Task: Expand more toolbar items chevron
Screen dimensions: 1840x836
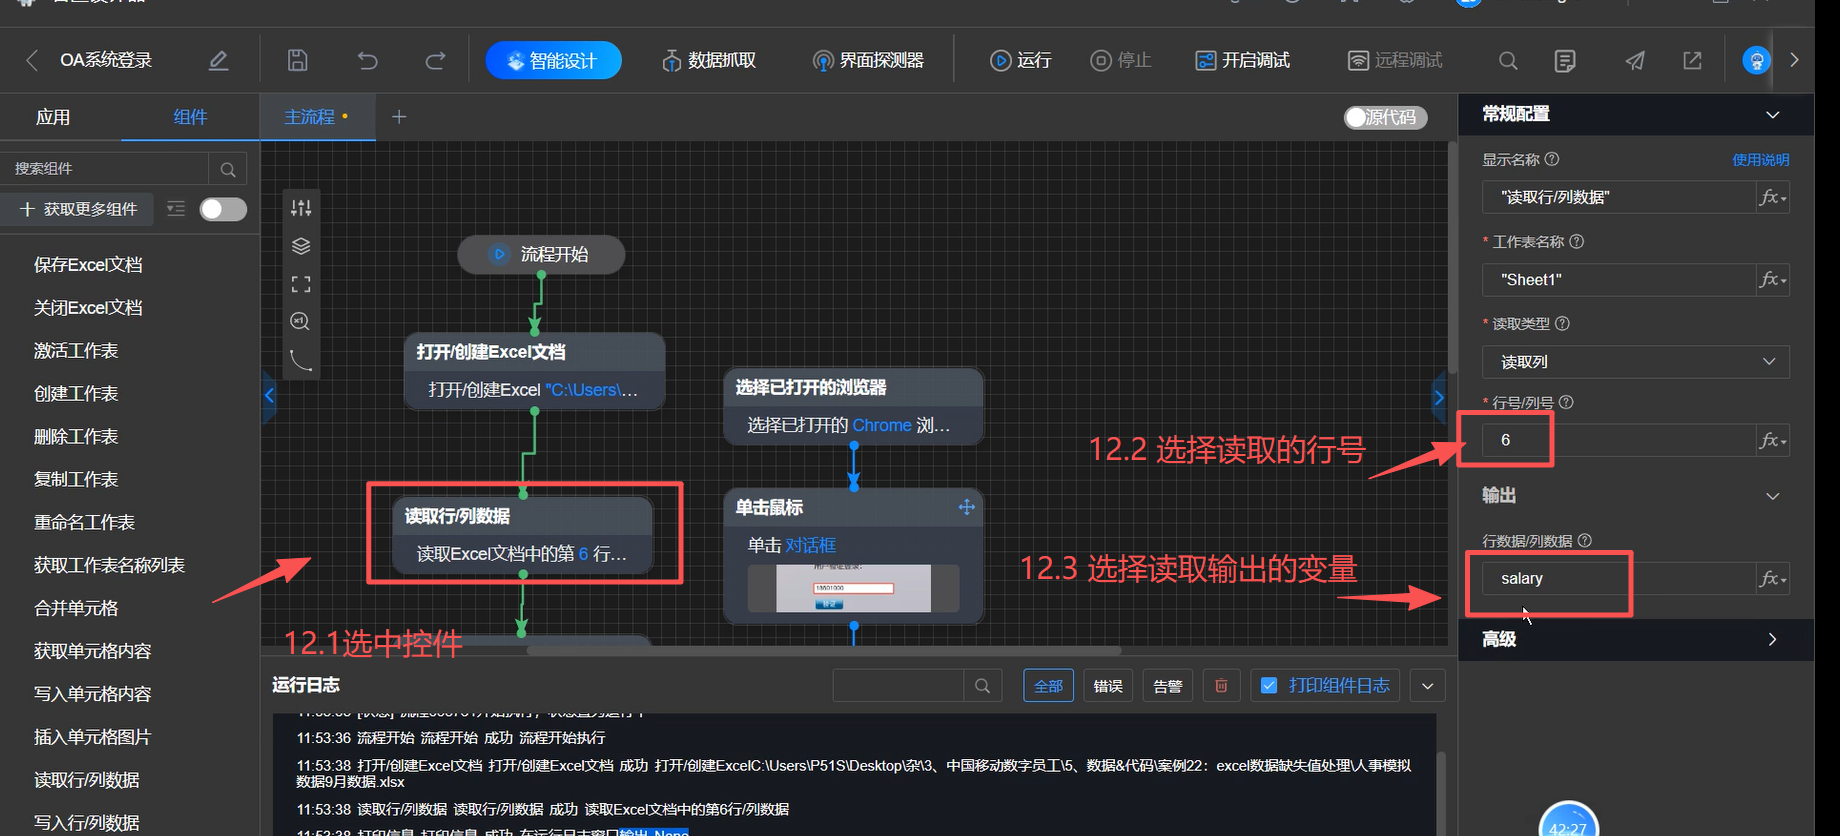Action: [x=1794, y=60]
